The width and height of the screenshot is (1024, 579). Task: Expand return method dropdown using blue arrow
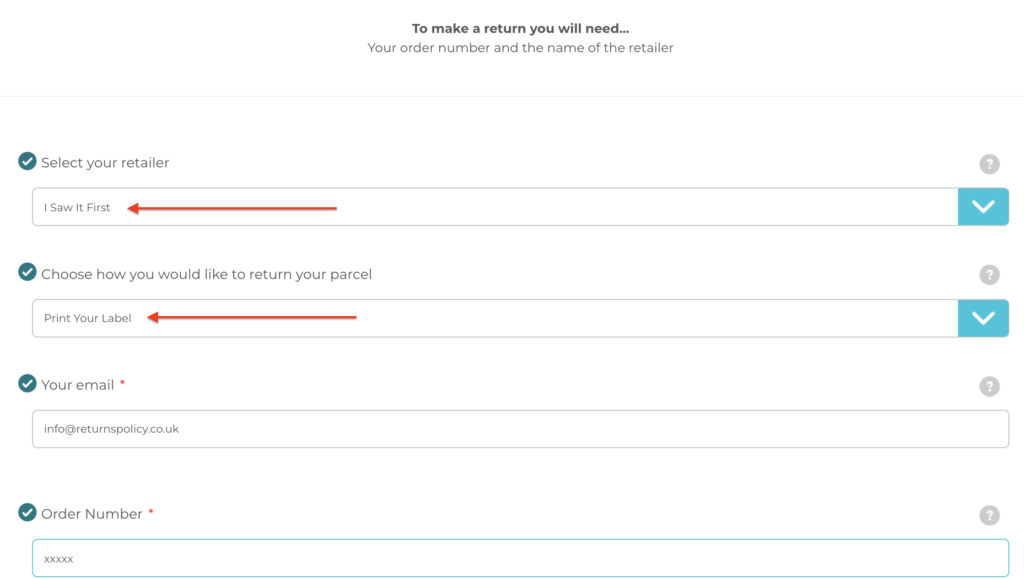[983, 318]
